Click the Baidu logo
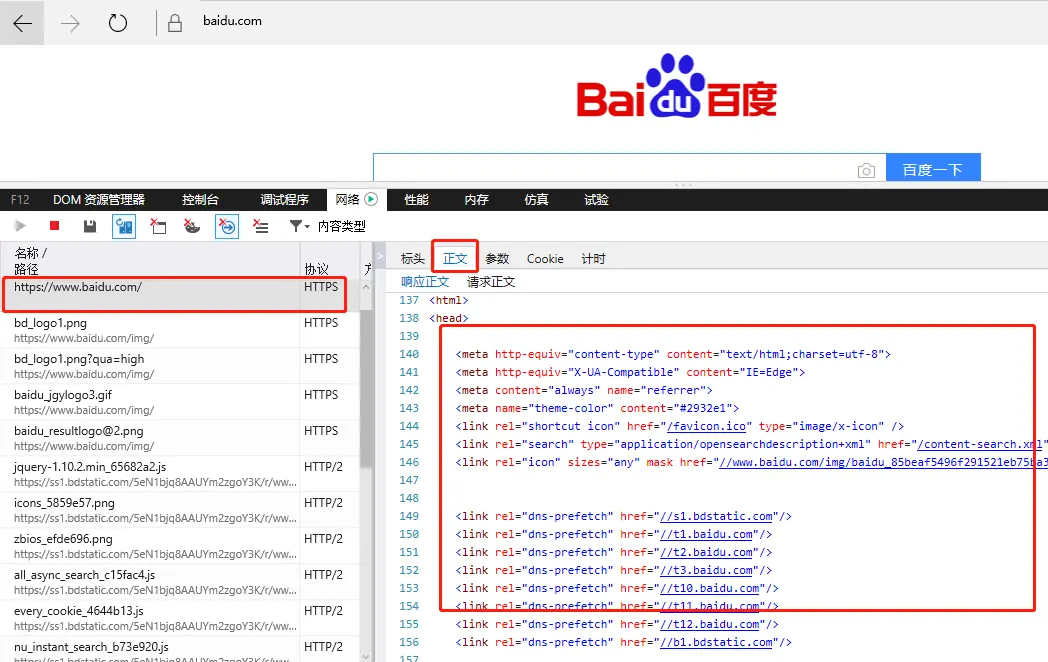 [x=676, y=86]
